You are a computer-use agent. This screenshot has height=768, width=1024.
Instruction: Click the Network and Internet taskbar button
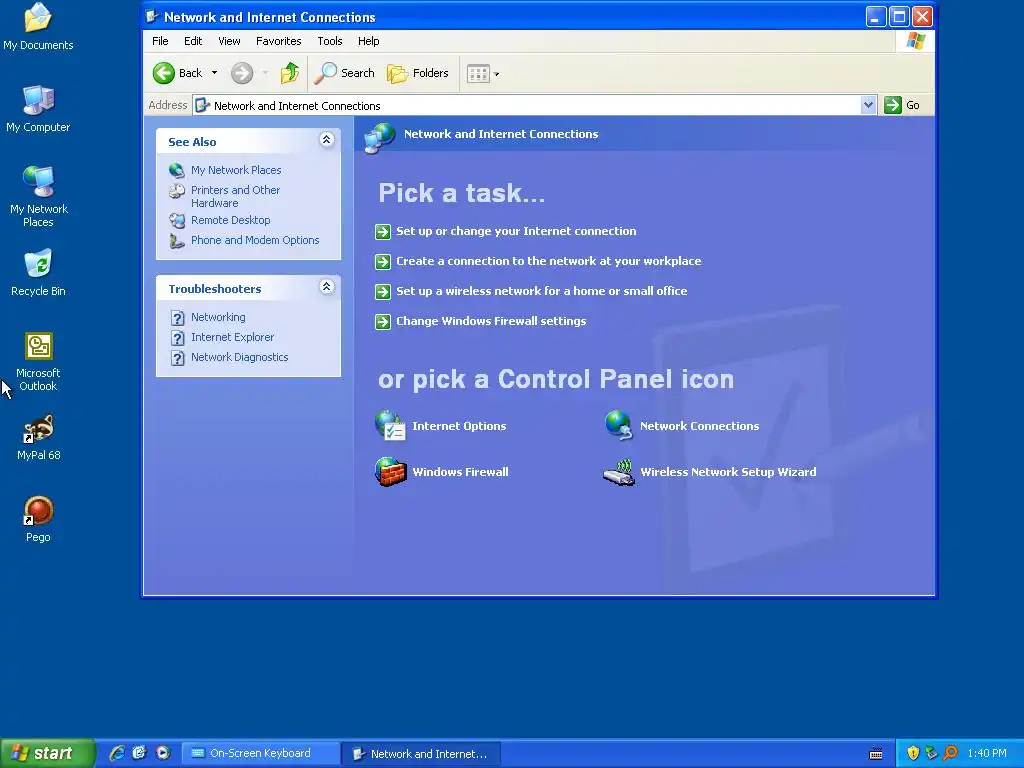(421, 754)
